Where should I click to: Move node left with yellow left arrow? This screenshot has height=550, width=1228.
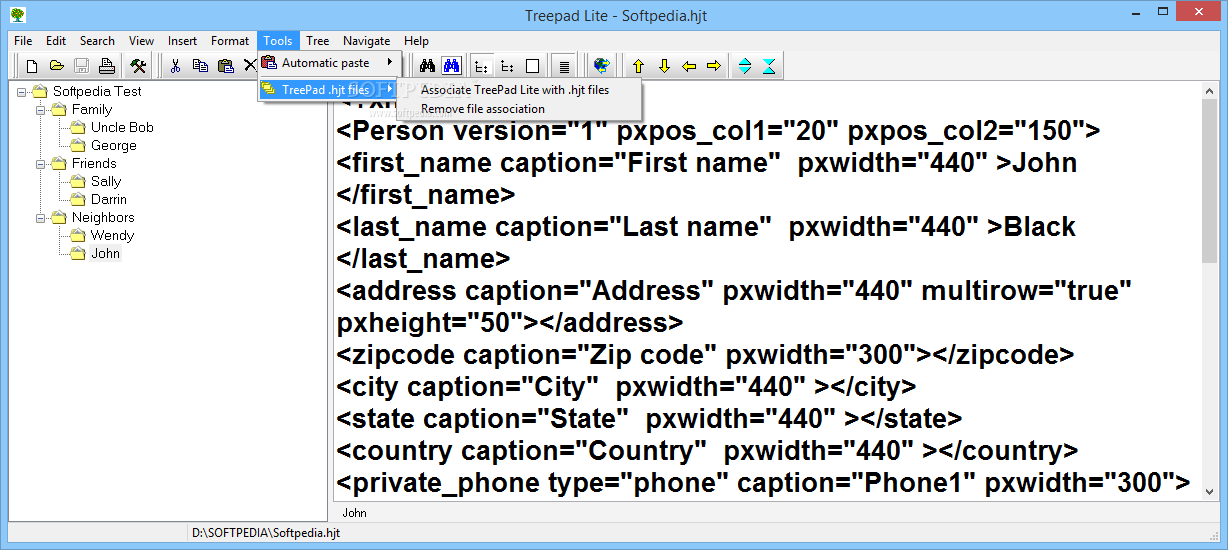(x=689, y=66)
